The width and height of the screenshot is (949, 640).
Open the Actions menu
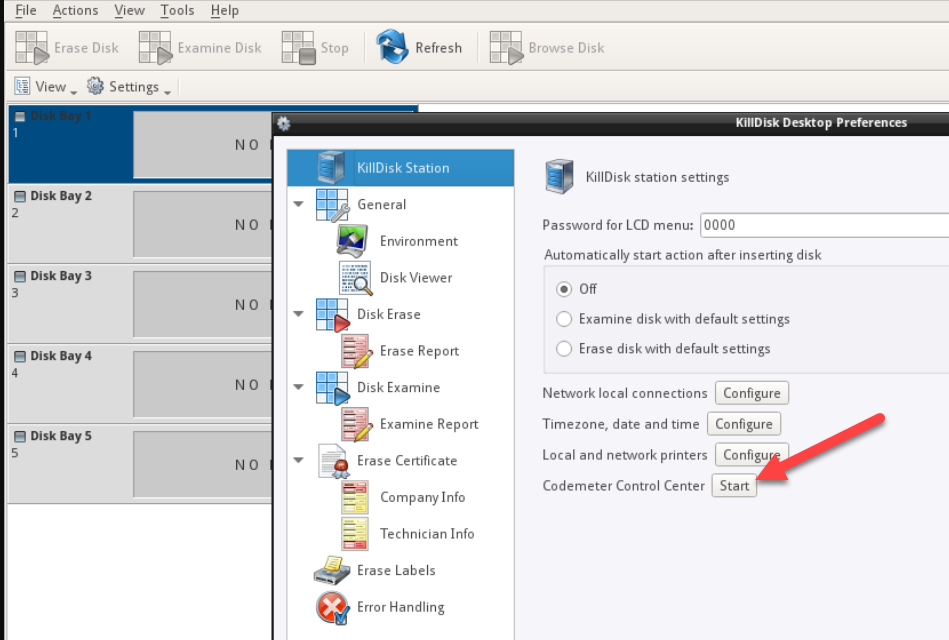75,10
